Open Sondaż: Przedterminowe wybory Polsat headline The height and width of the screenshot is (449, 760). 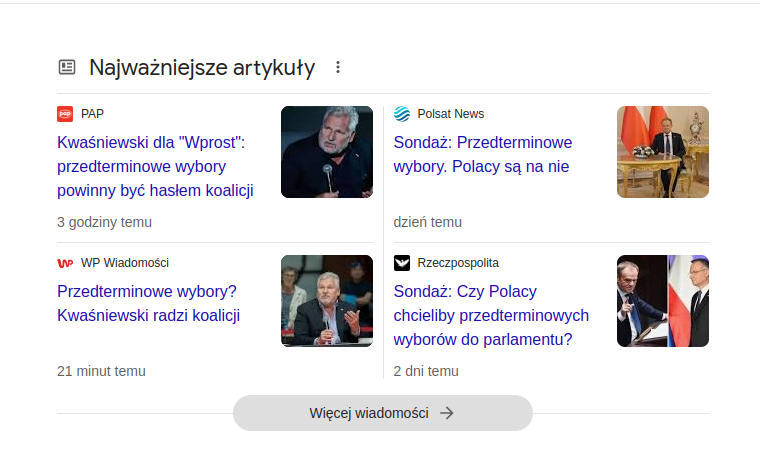[482, 154]
